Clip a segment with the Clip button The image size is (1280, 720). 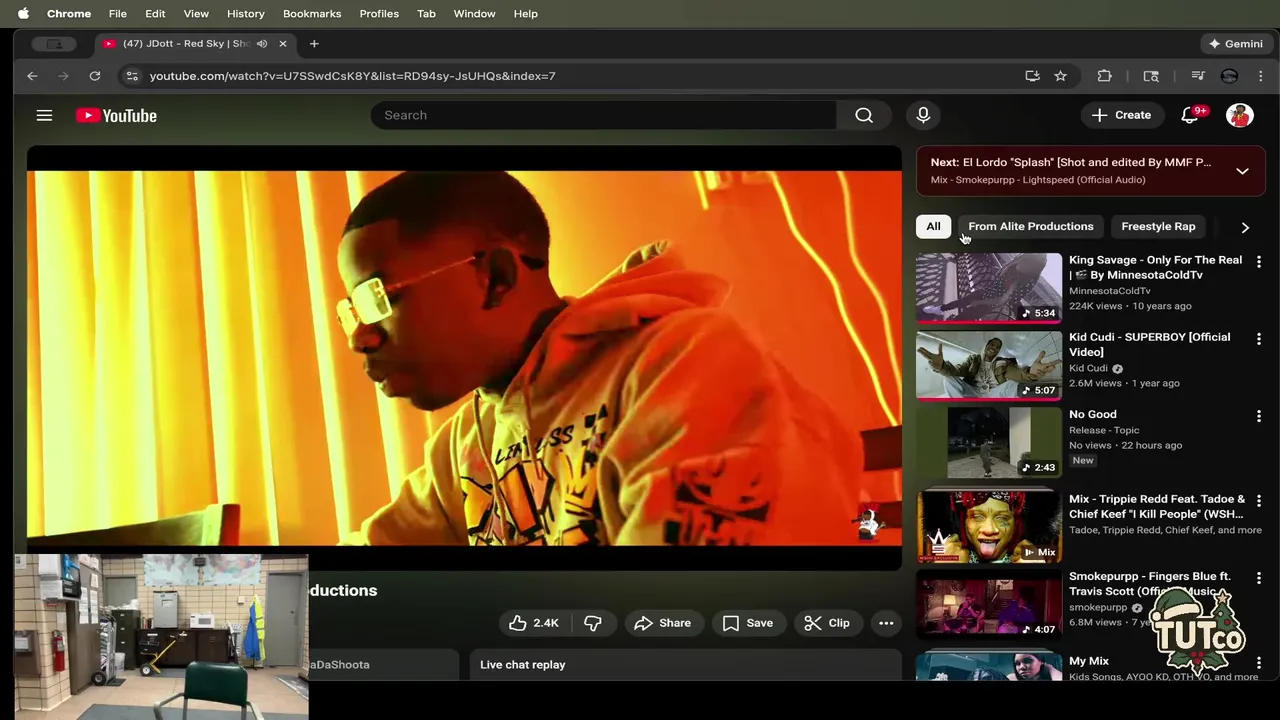coord(827,623)
